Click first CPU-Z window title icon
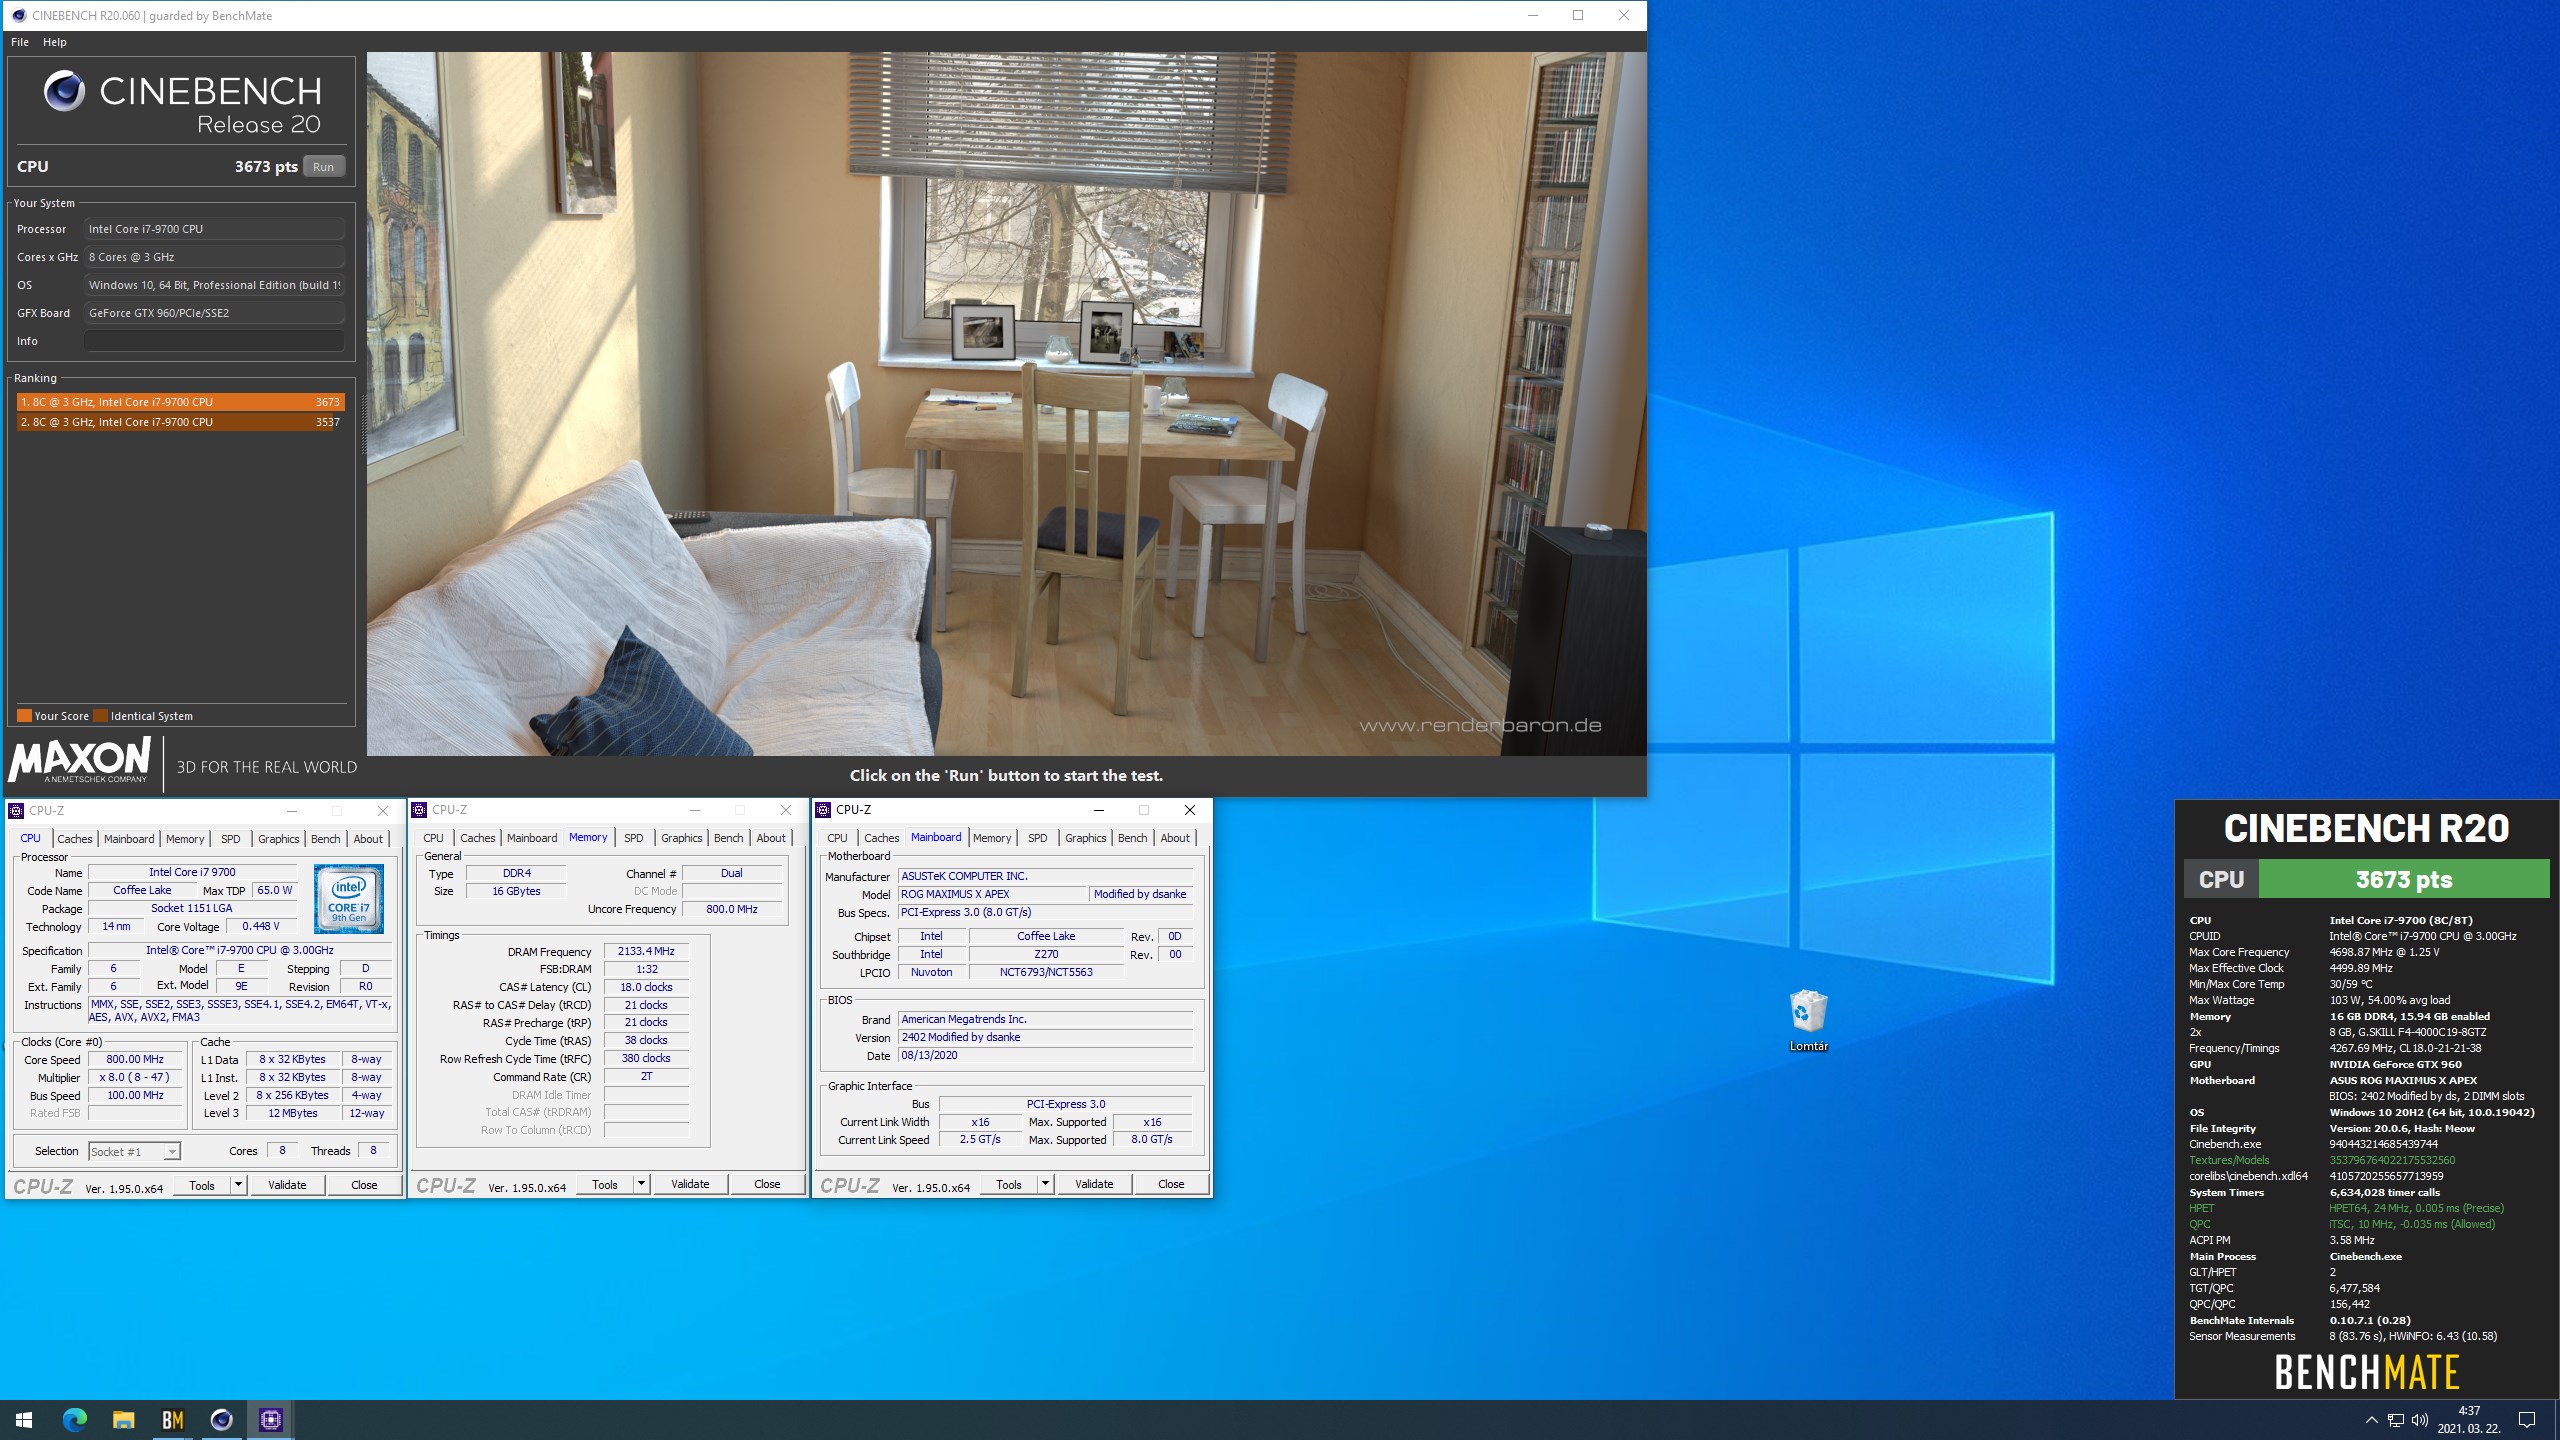This screenshot has height=1440, width=2560. coord(16,811)
